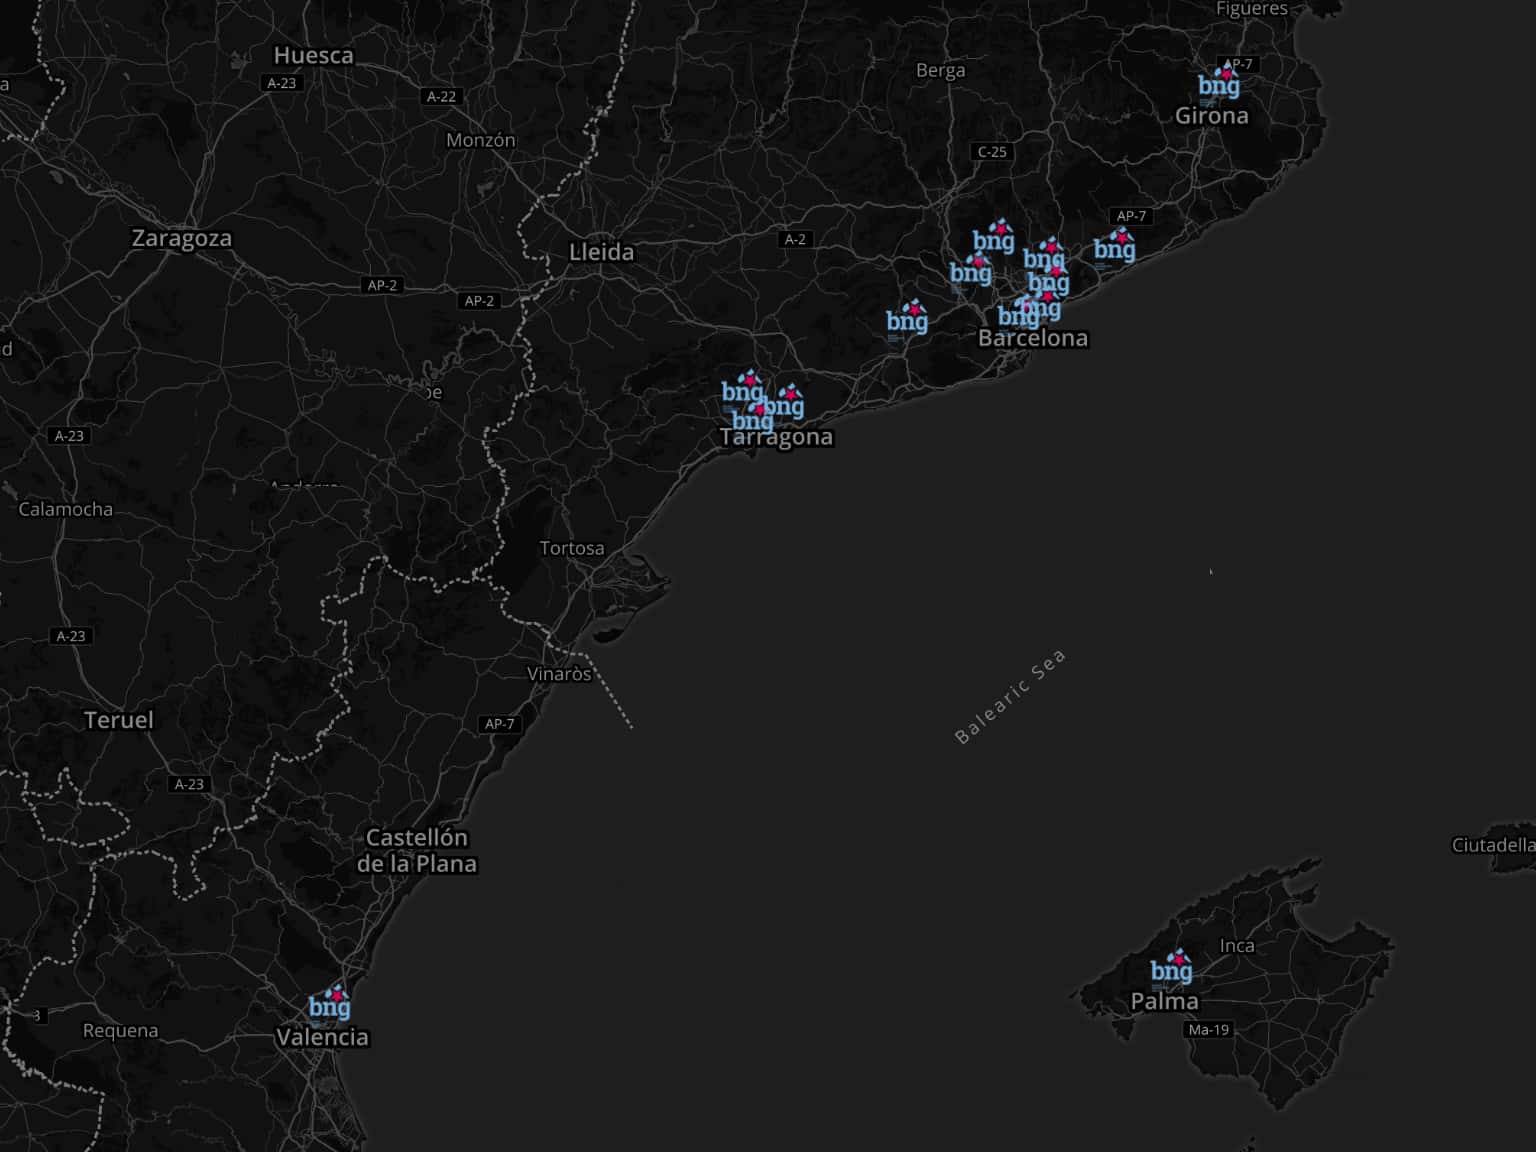Screen dimensions: 1536x1152
Task: Open the bng marker on Palma, Mallorca
Action: click(1171, 968)
